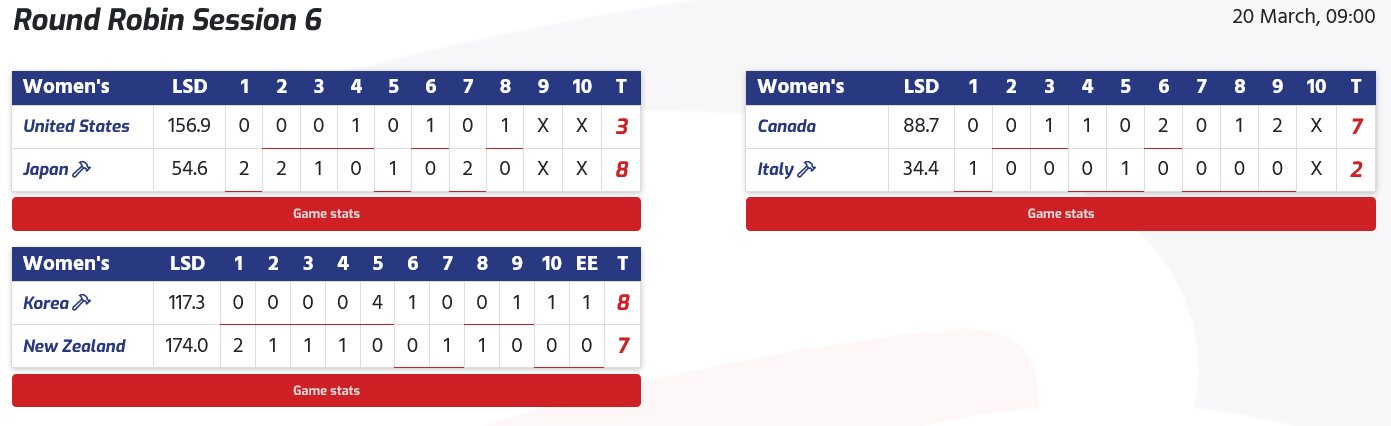View the New Zealand team page
1391x426 pixels.
[x=74, y=346]
